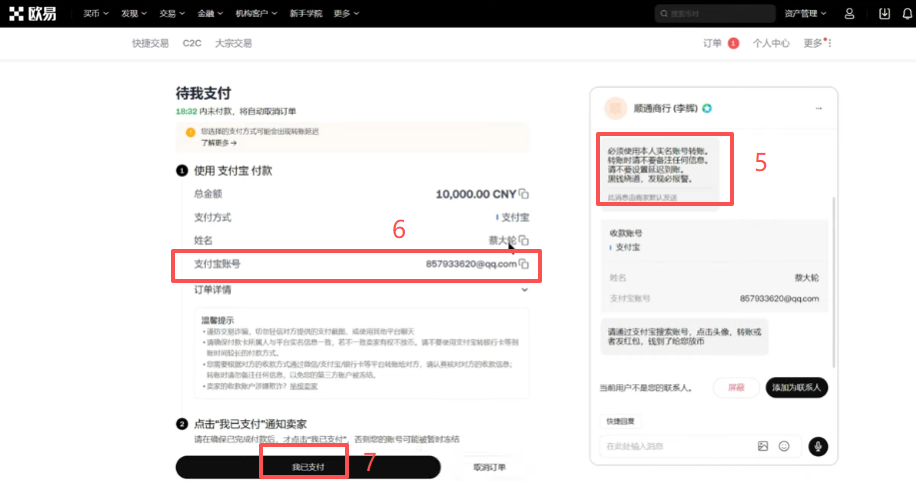This screenshot has height=482, width=916.
Task: Click the 我已支付 button
Action: (308, 467)
